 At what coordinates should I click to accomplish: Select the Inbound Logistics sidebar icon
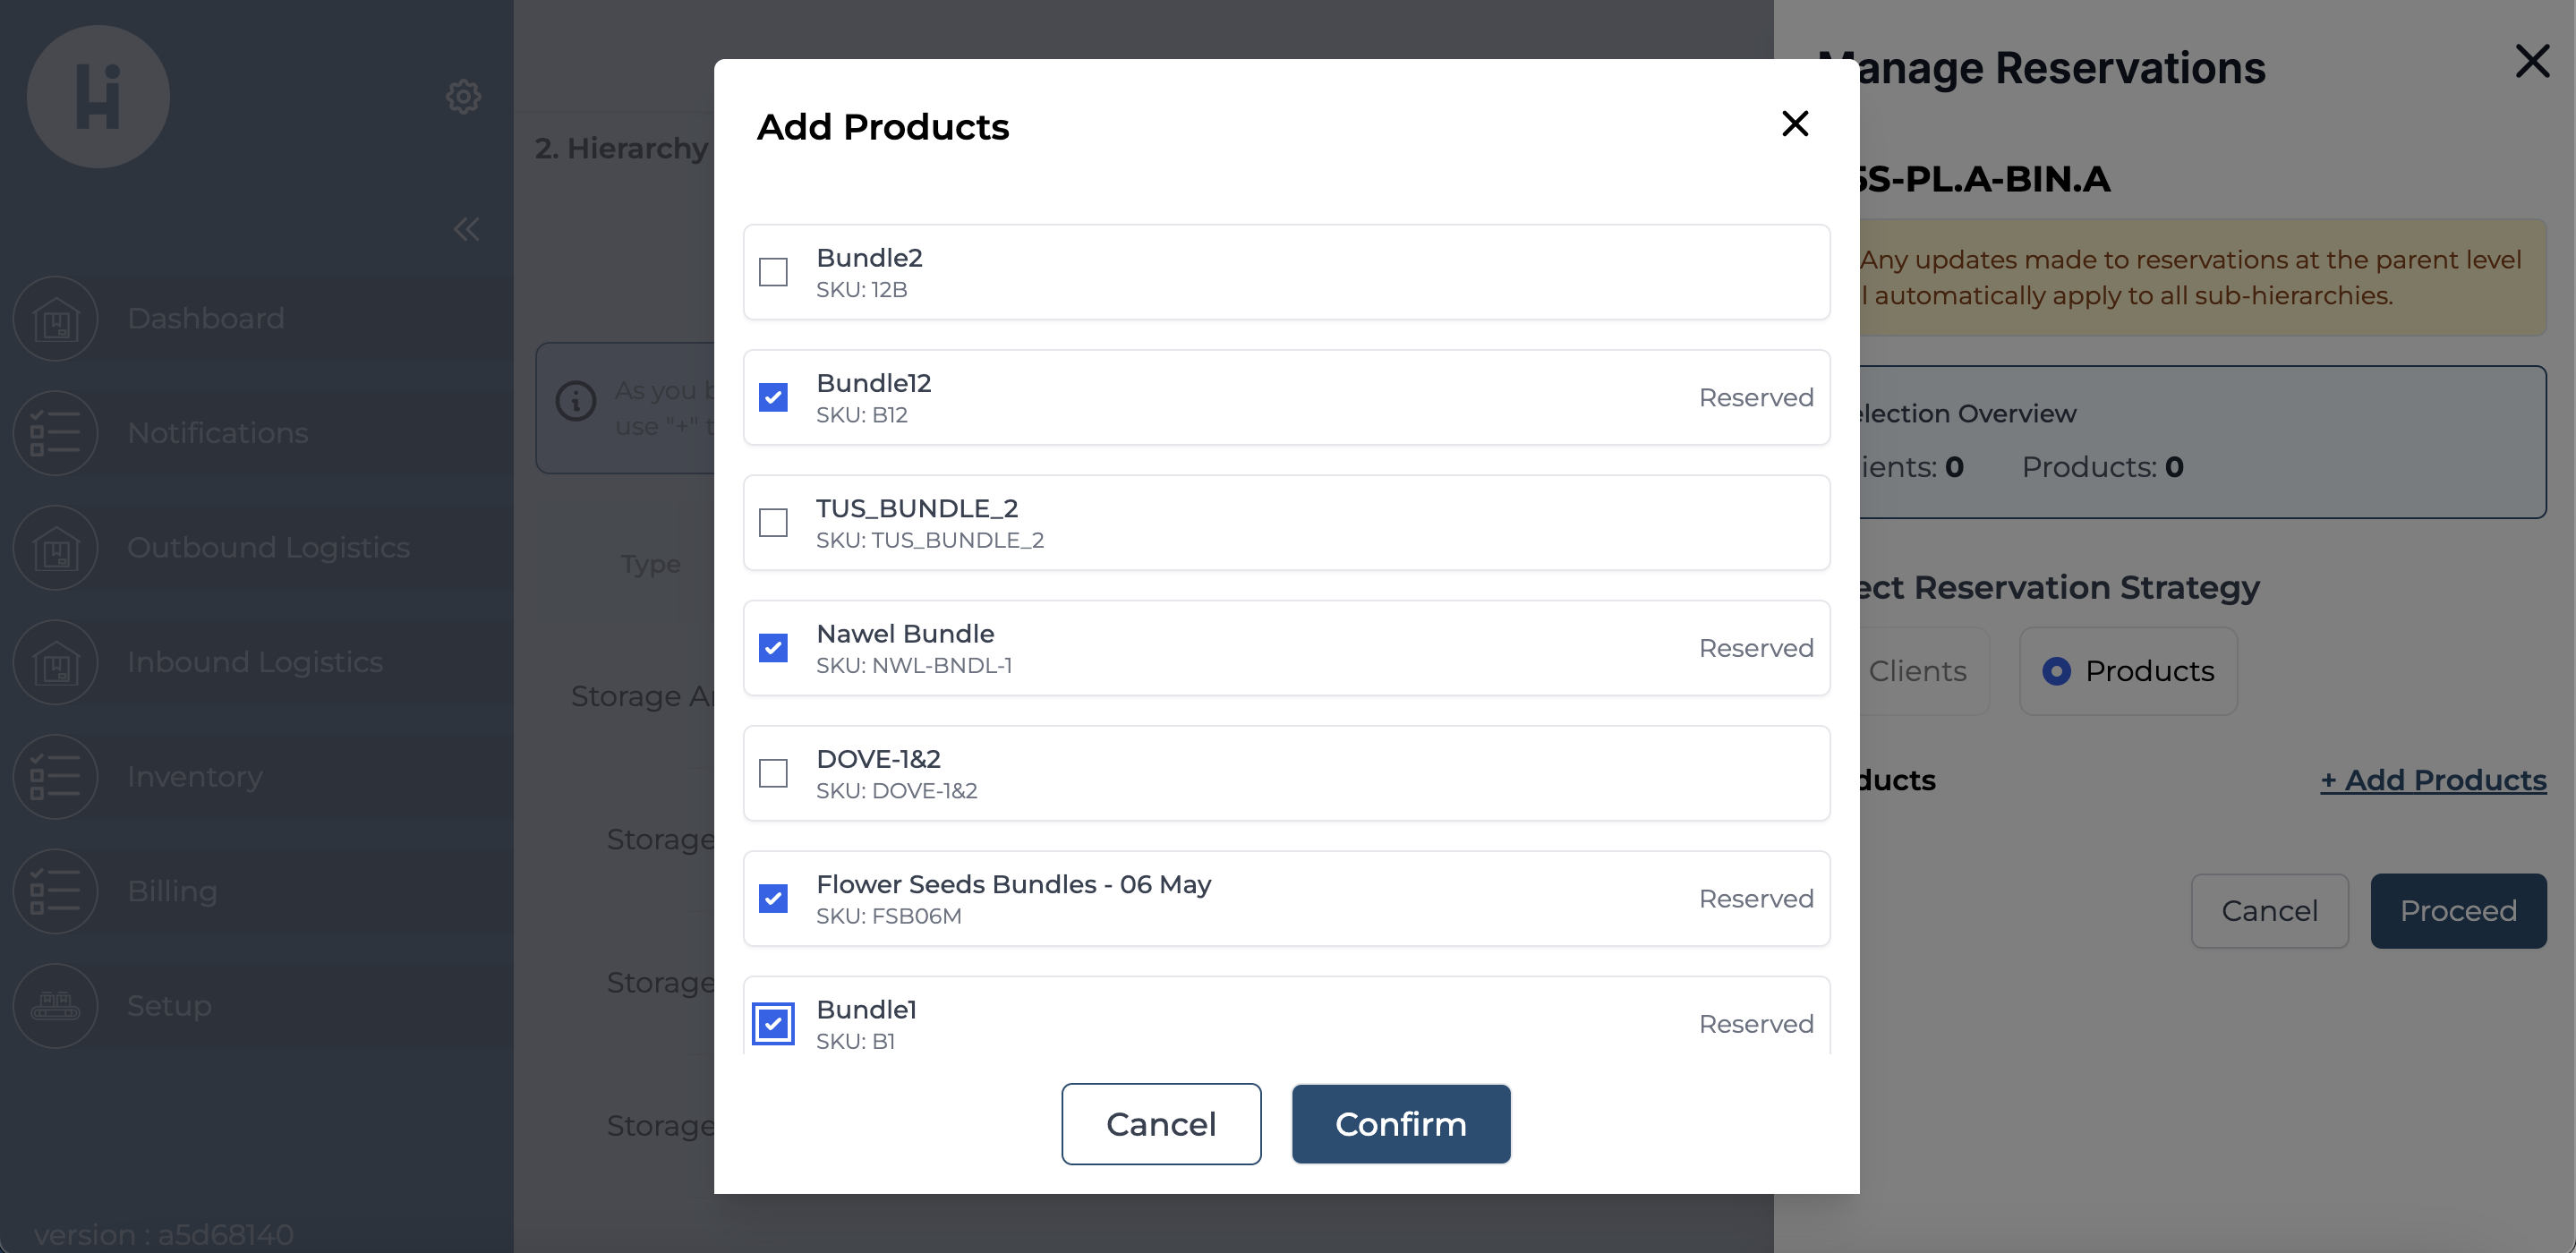click(56, 662)
